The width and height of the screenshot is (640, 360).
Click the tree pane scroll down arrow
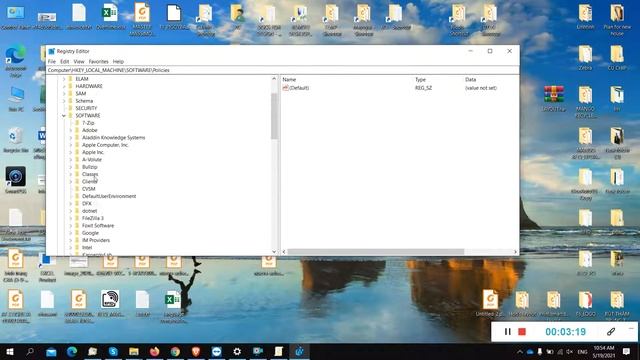coord(274,252)
